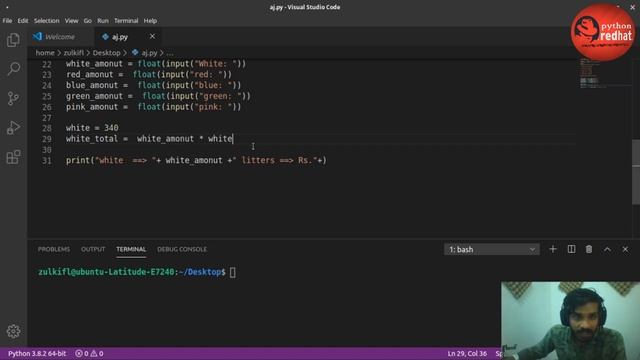Click the zulkifl breadcrumb segment

click(73, 53)
